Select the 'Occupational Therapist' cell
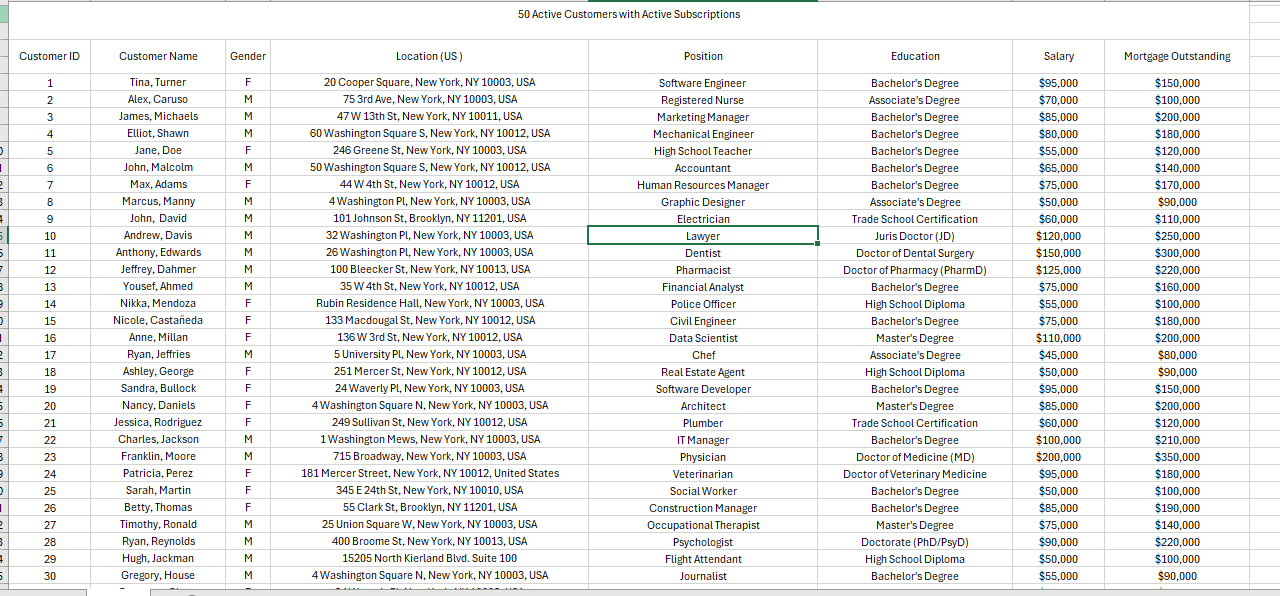 [703, 525]
